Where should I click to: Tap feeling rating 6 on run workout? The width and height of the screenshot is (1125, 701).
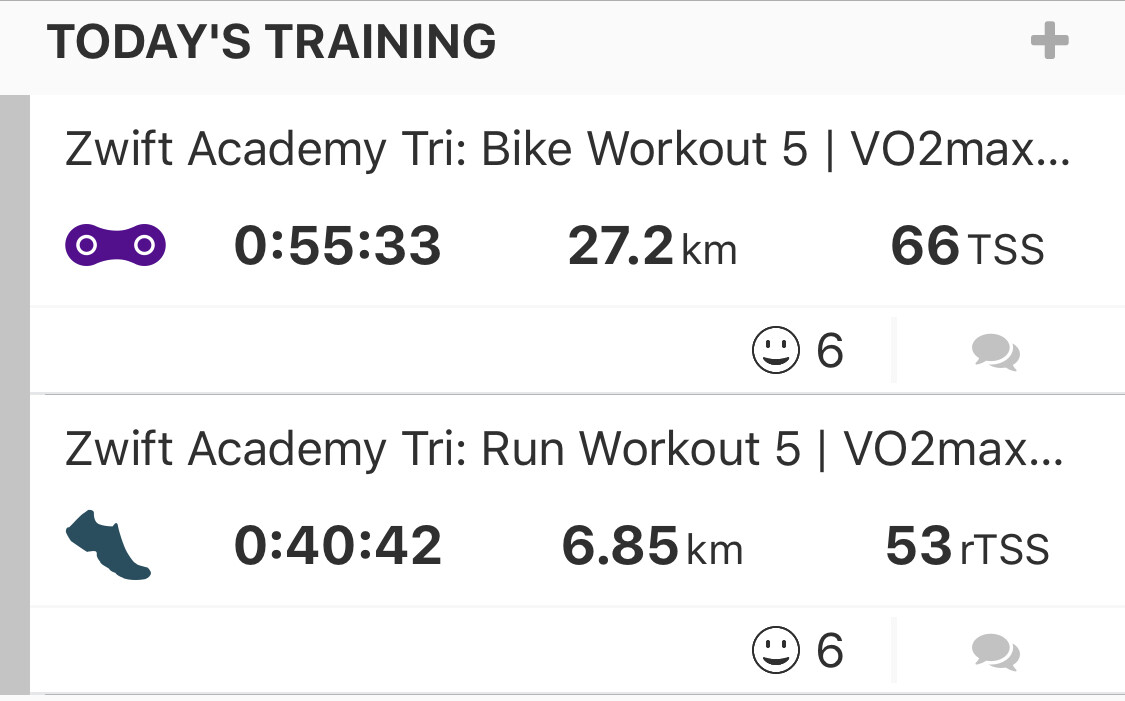click(830, 652)
